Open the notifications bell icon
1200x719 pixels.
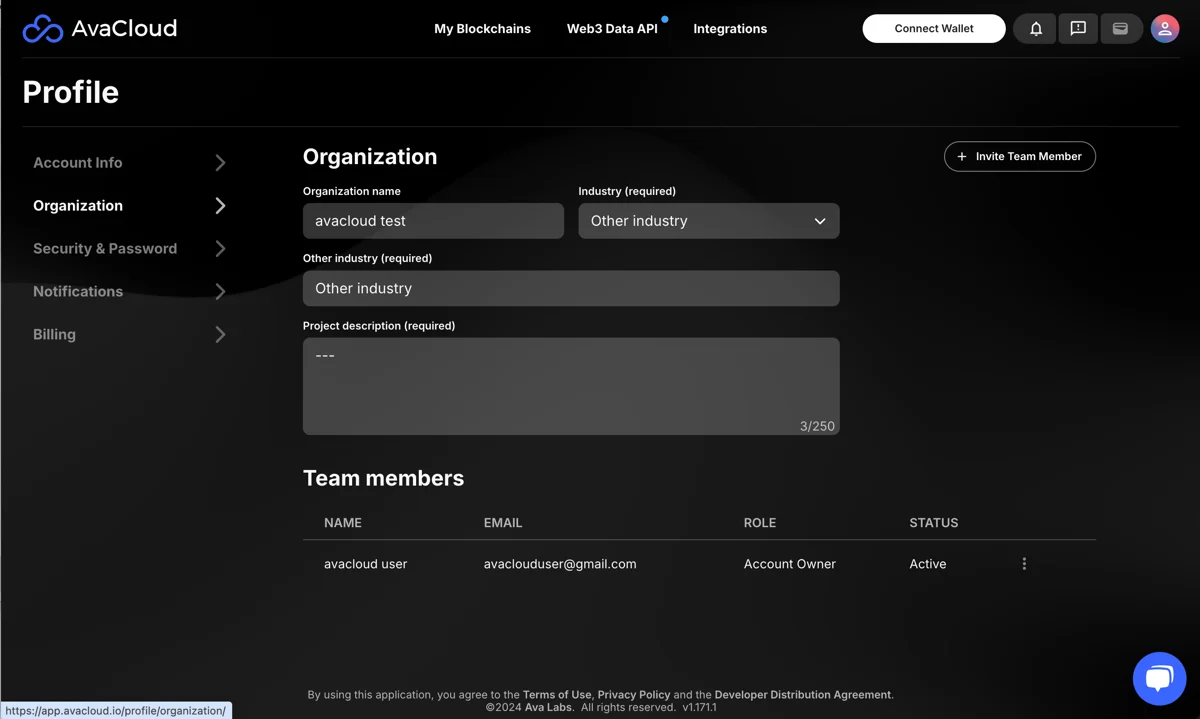tap(1035, 29)
